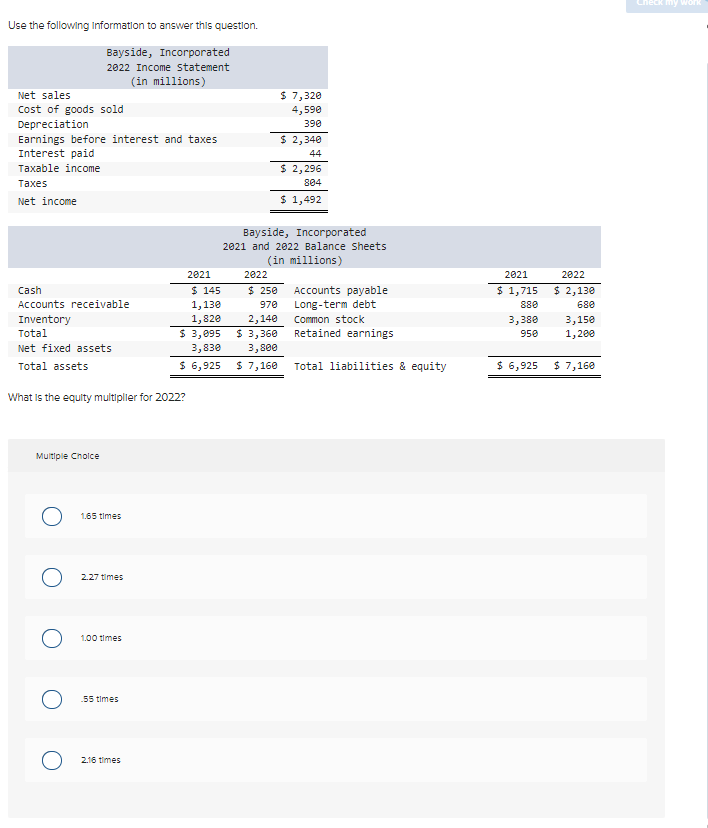
Task: Click the Check my work button
Action: [667, 4]
